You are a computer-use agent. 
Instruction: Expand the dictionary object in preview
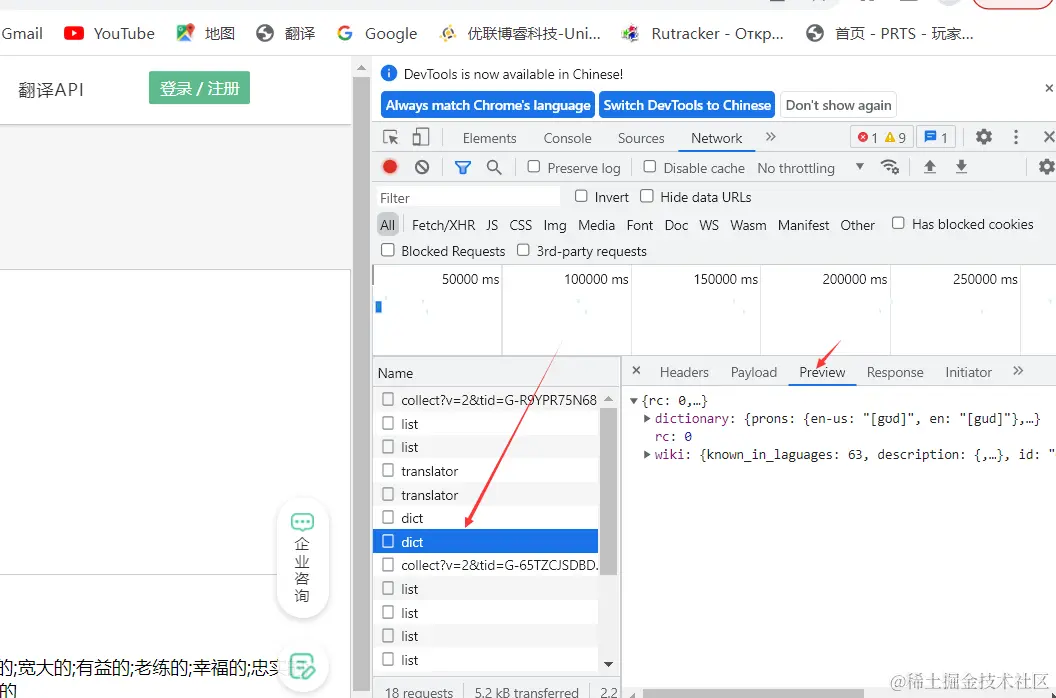tap(647, 418)
